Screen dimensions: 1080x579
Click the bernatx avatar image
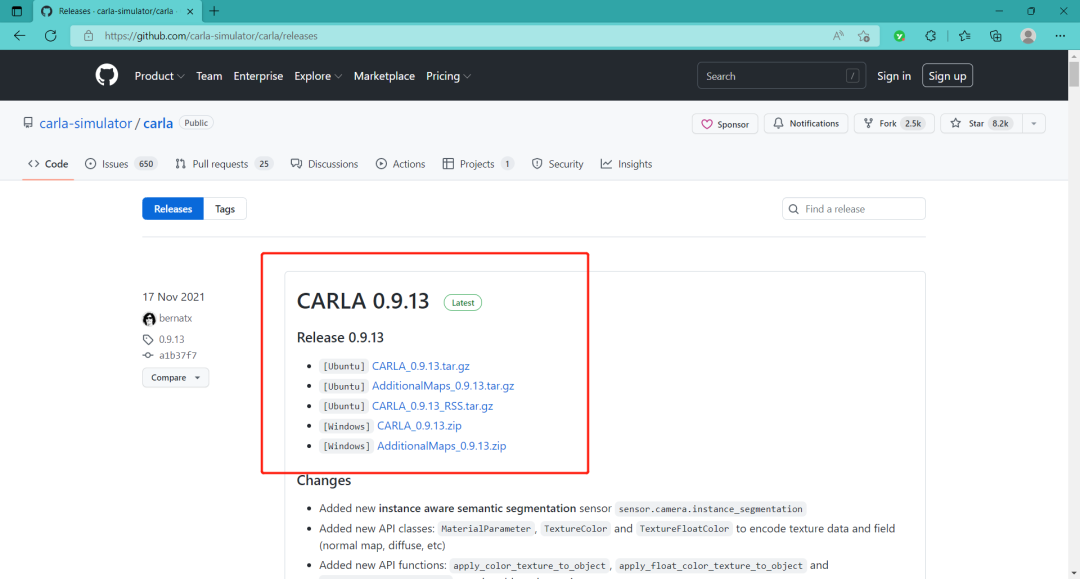[x=149, y=319]
